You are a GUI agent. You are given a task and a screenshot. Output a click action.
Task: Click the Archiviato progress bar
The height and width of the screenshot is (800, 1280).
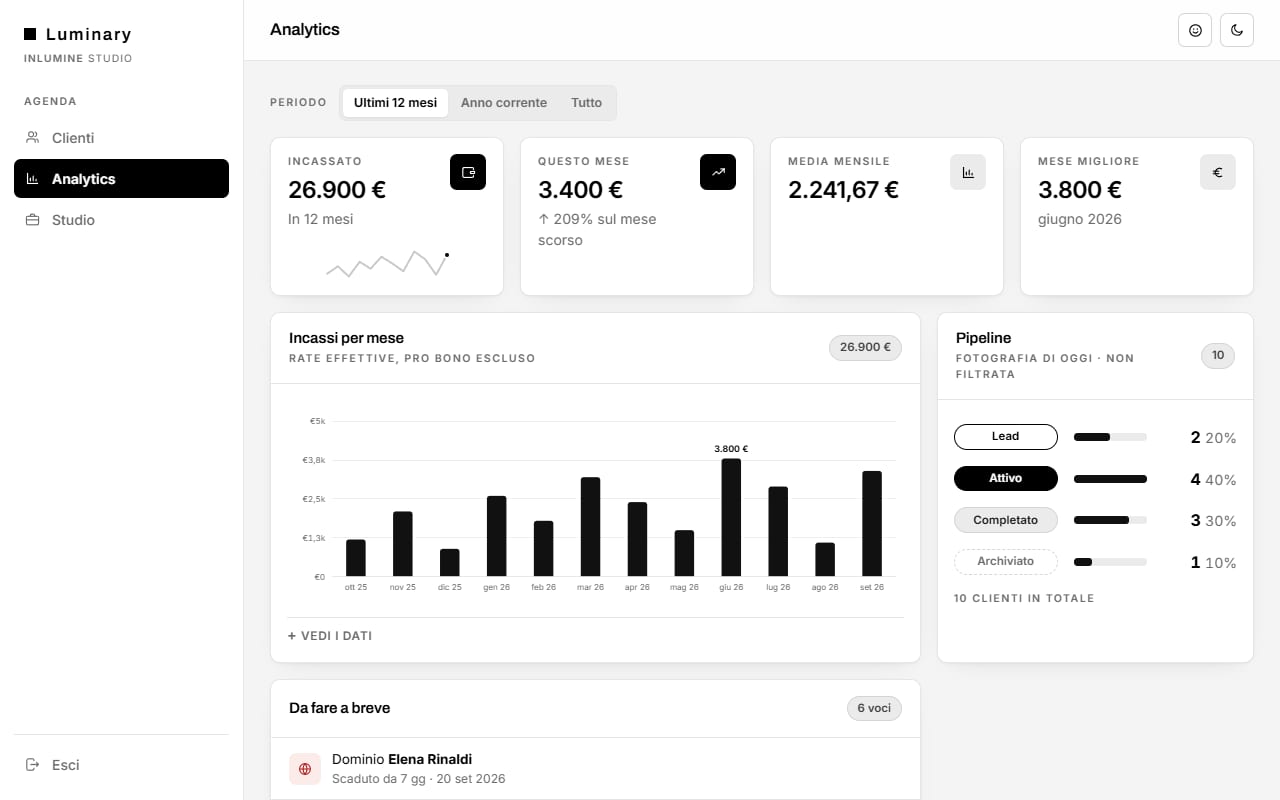1110,562
